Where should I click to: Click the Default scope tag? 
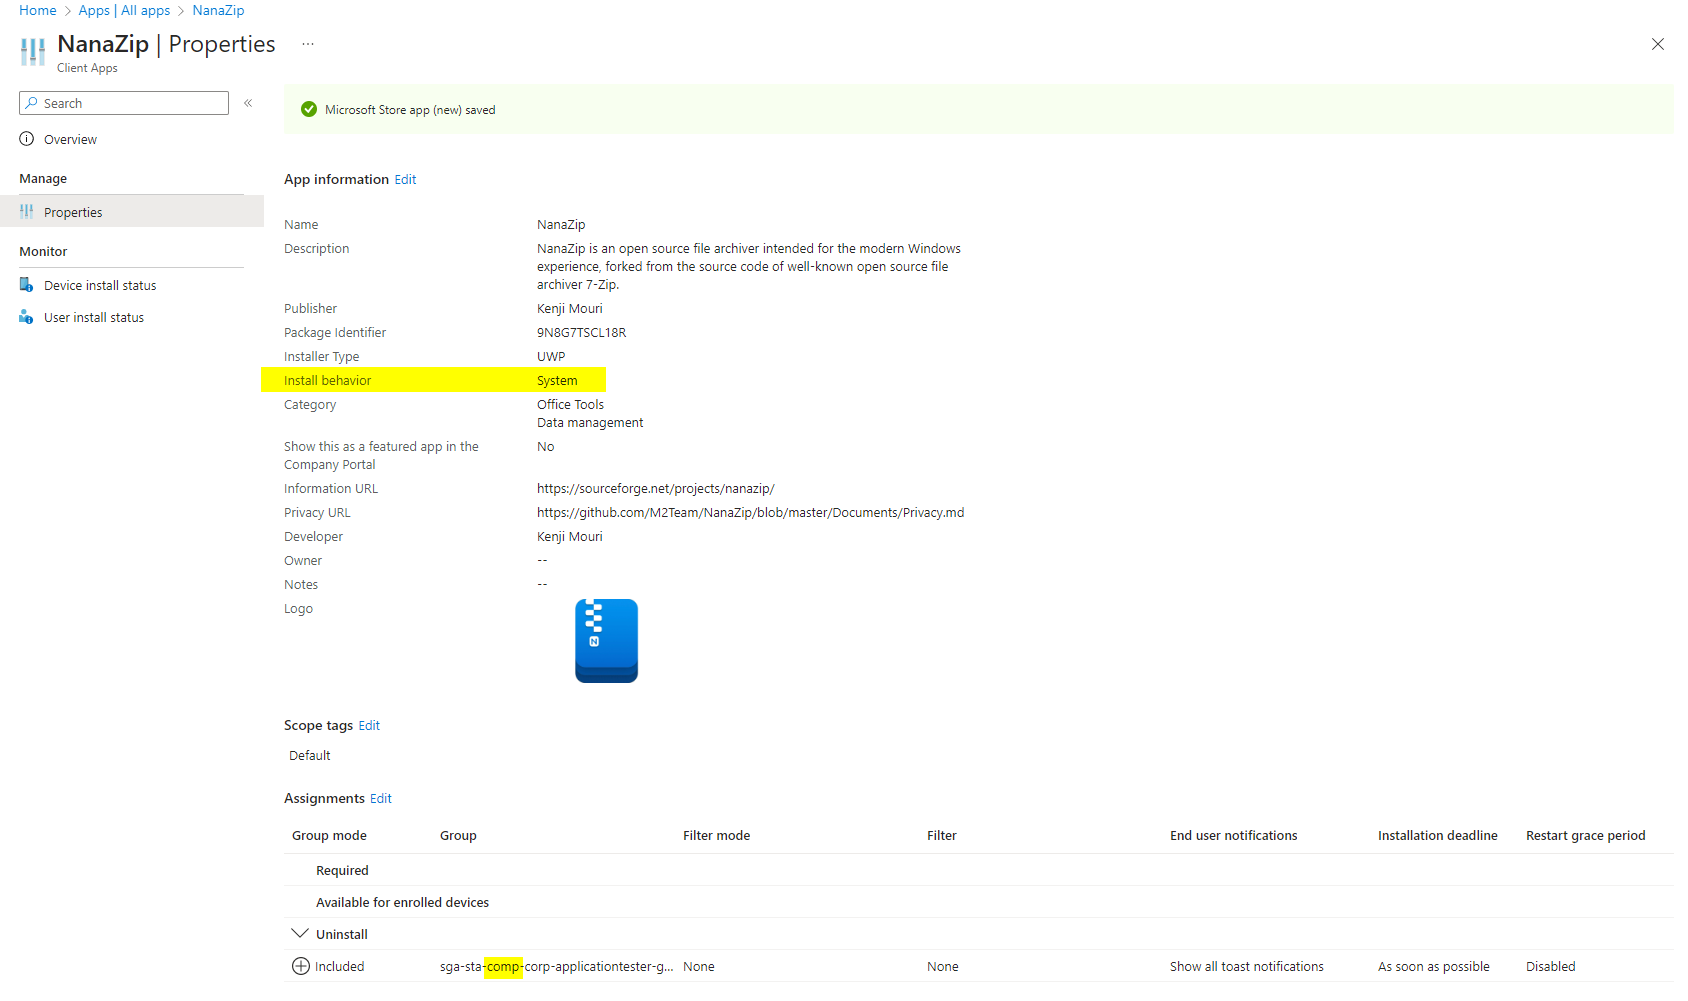(x=310, y=756)
